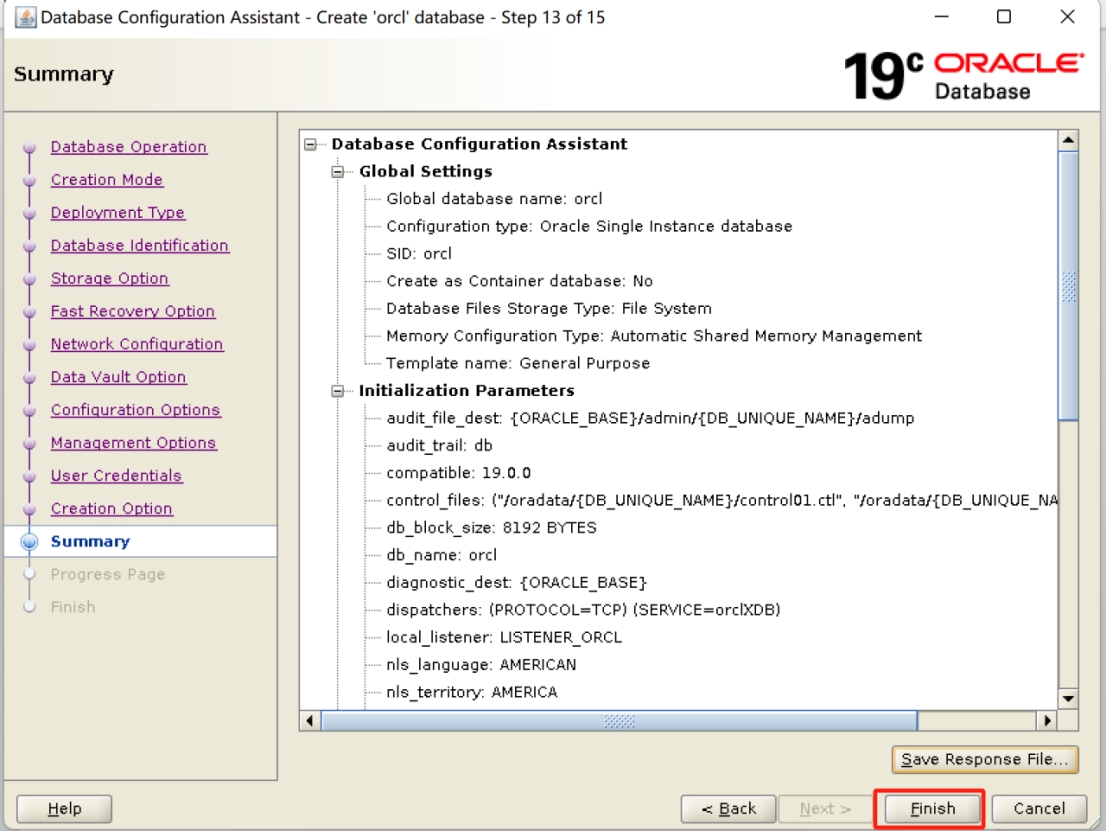The width and height of the screenshot is (1107, 831).
Task: Minimize the Database Configuration Assistant window
Action: pyautogui.click(x=941, y=16)
